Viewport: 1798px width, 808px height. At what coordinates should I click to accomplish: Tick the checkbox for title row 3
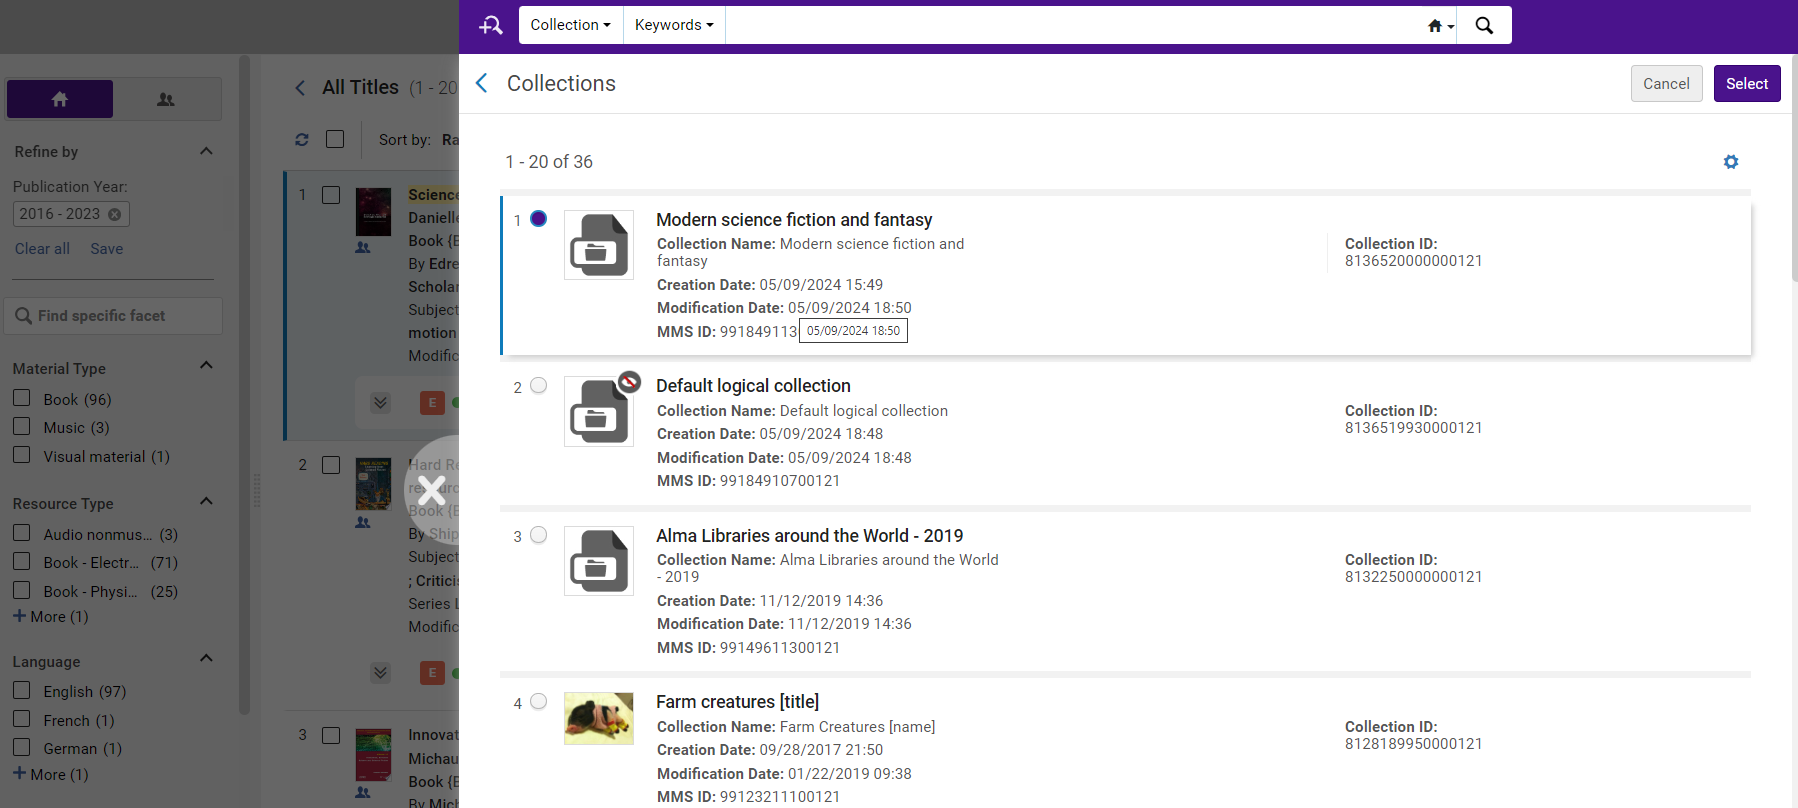[x=331, y=736]
